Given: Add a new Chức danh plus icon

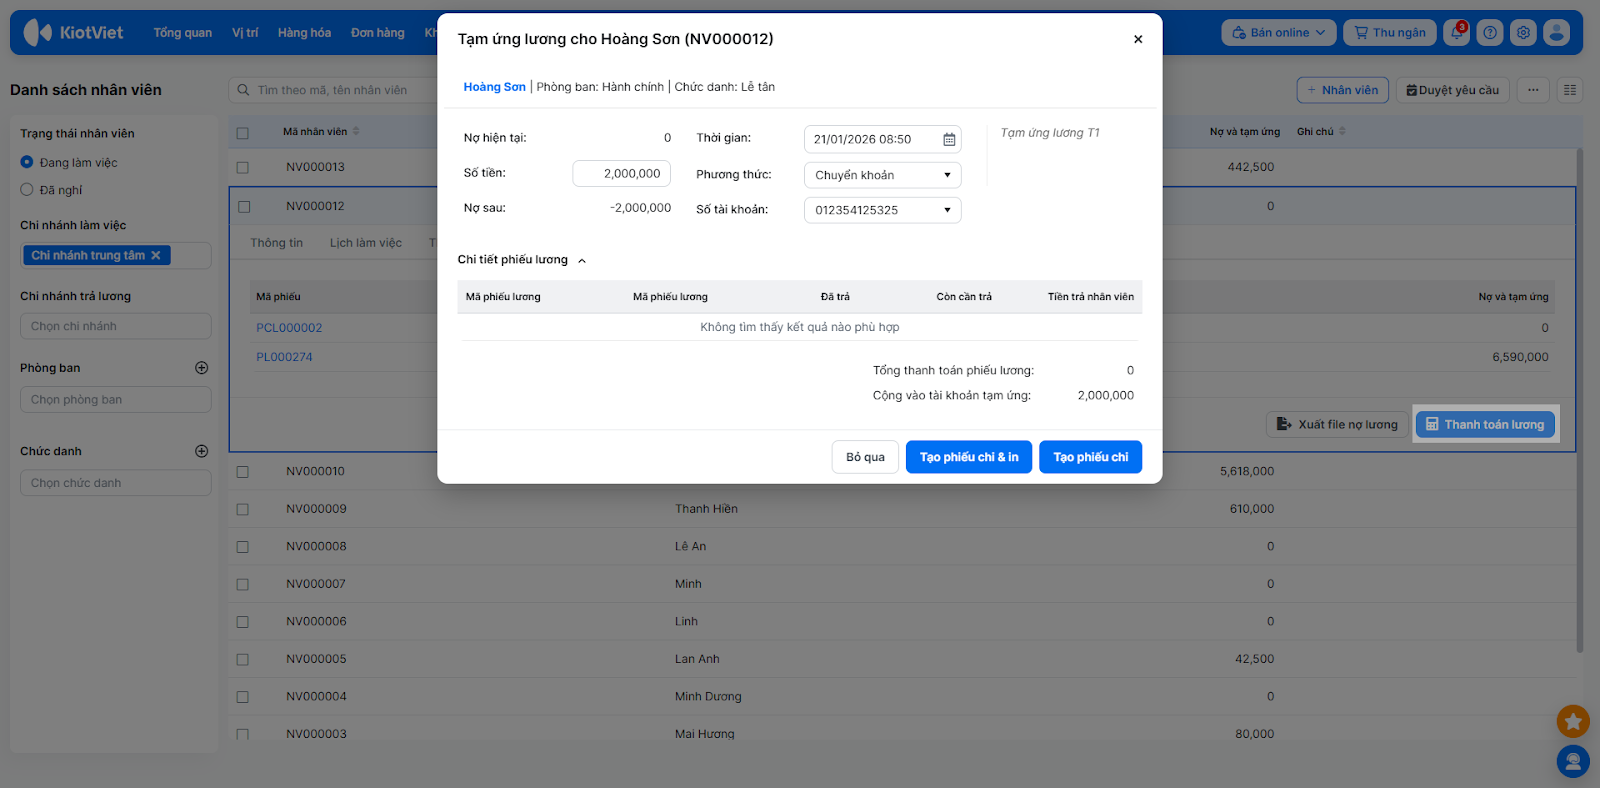Looking at the screenshot, I should (201, 451).
